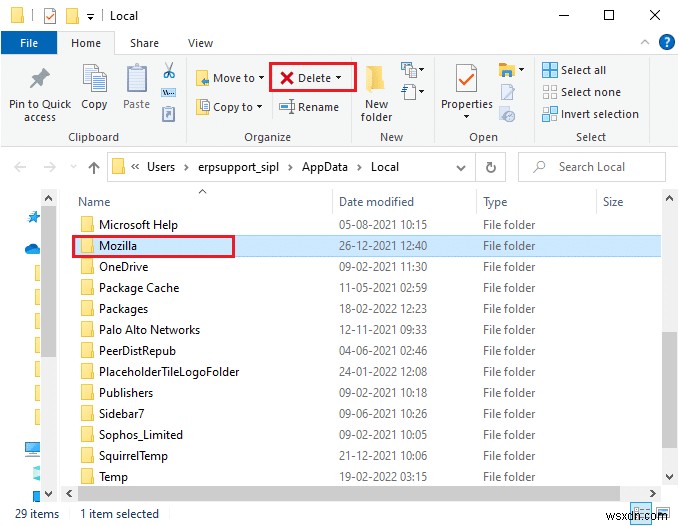
Task: Open the Move to dropdown
Action: [x=230, y=78]
